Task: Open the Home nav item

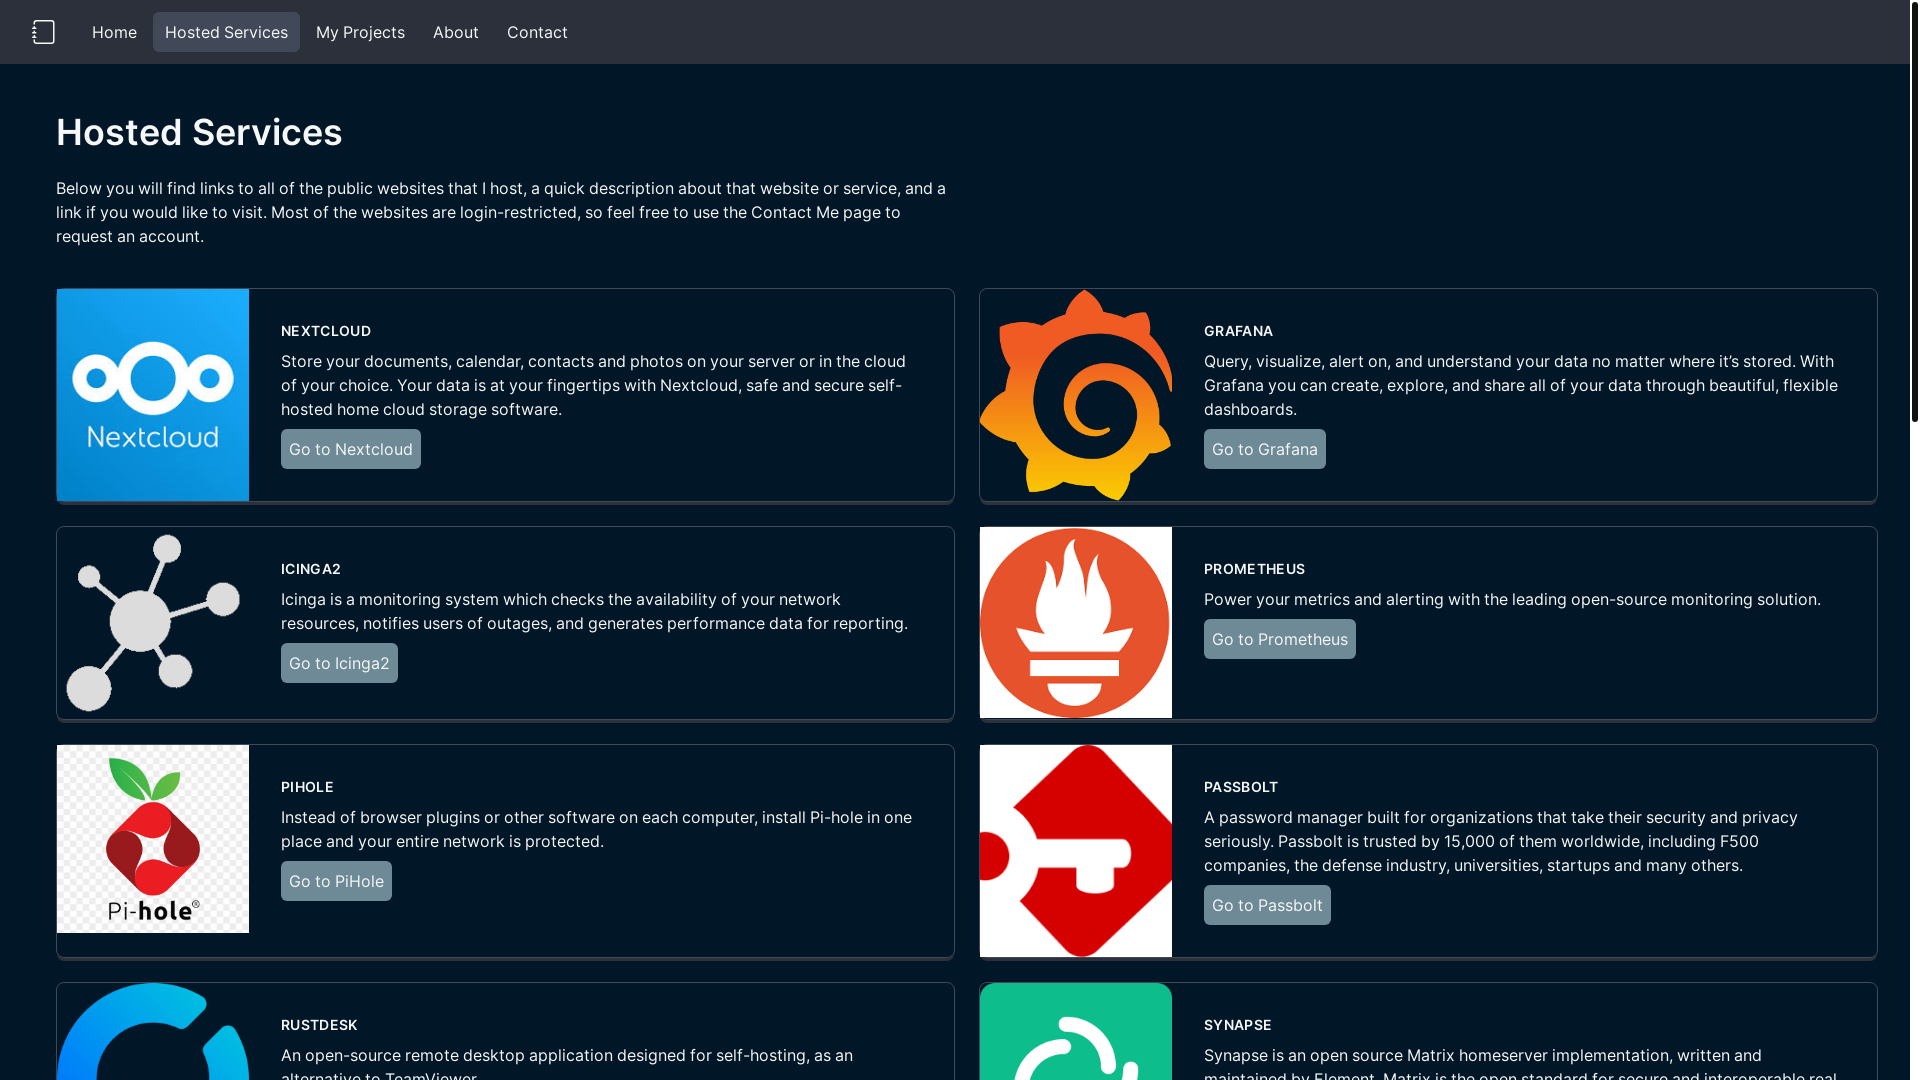Action: point(114,32)
